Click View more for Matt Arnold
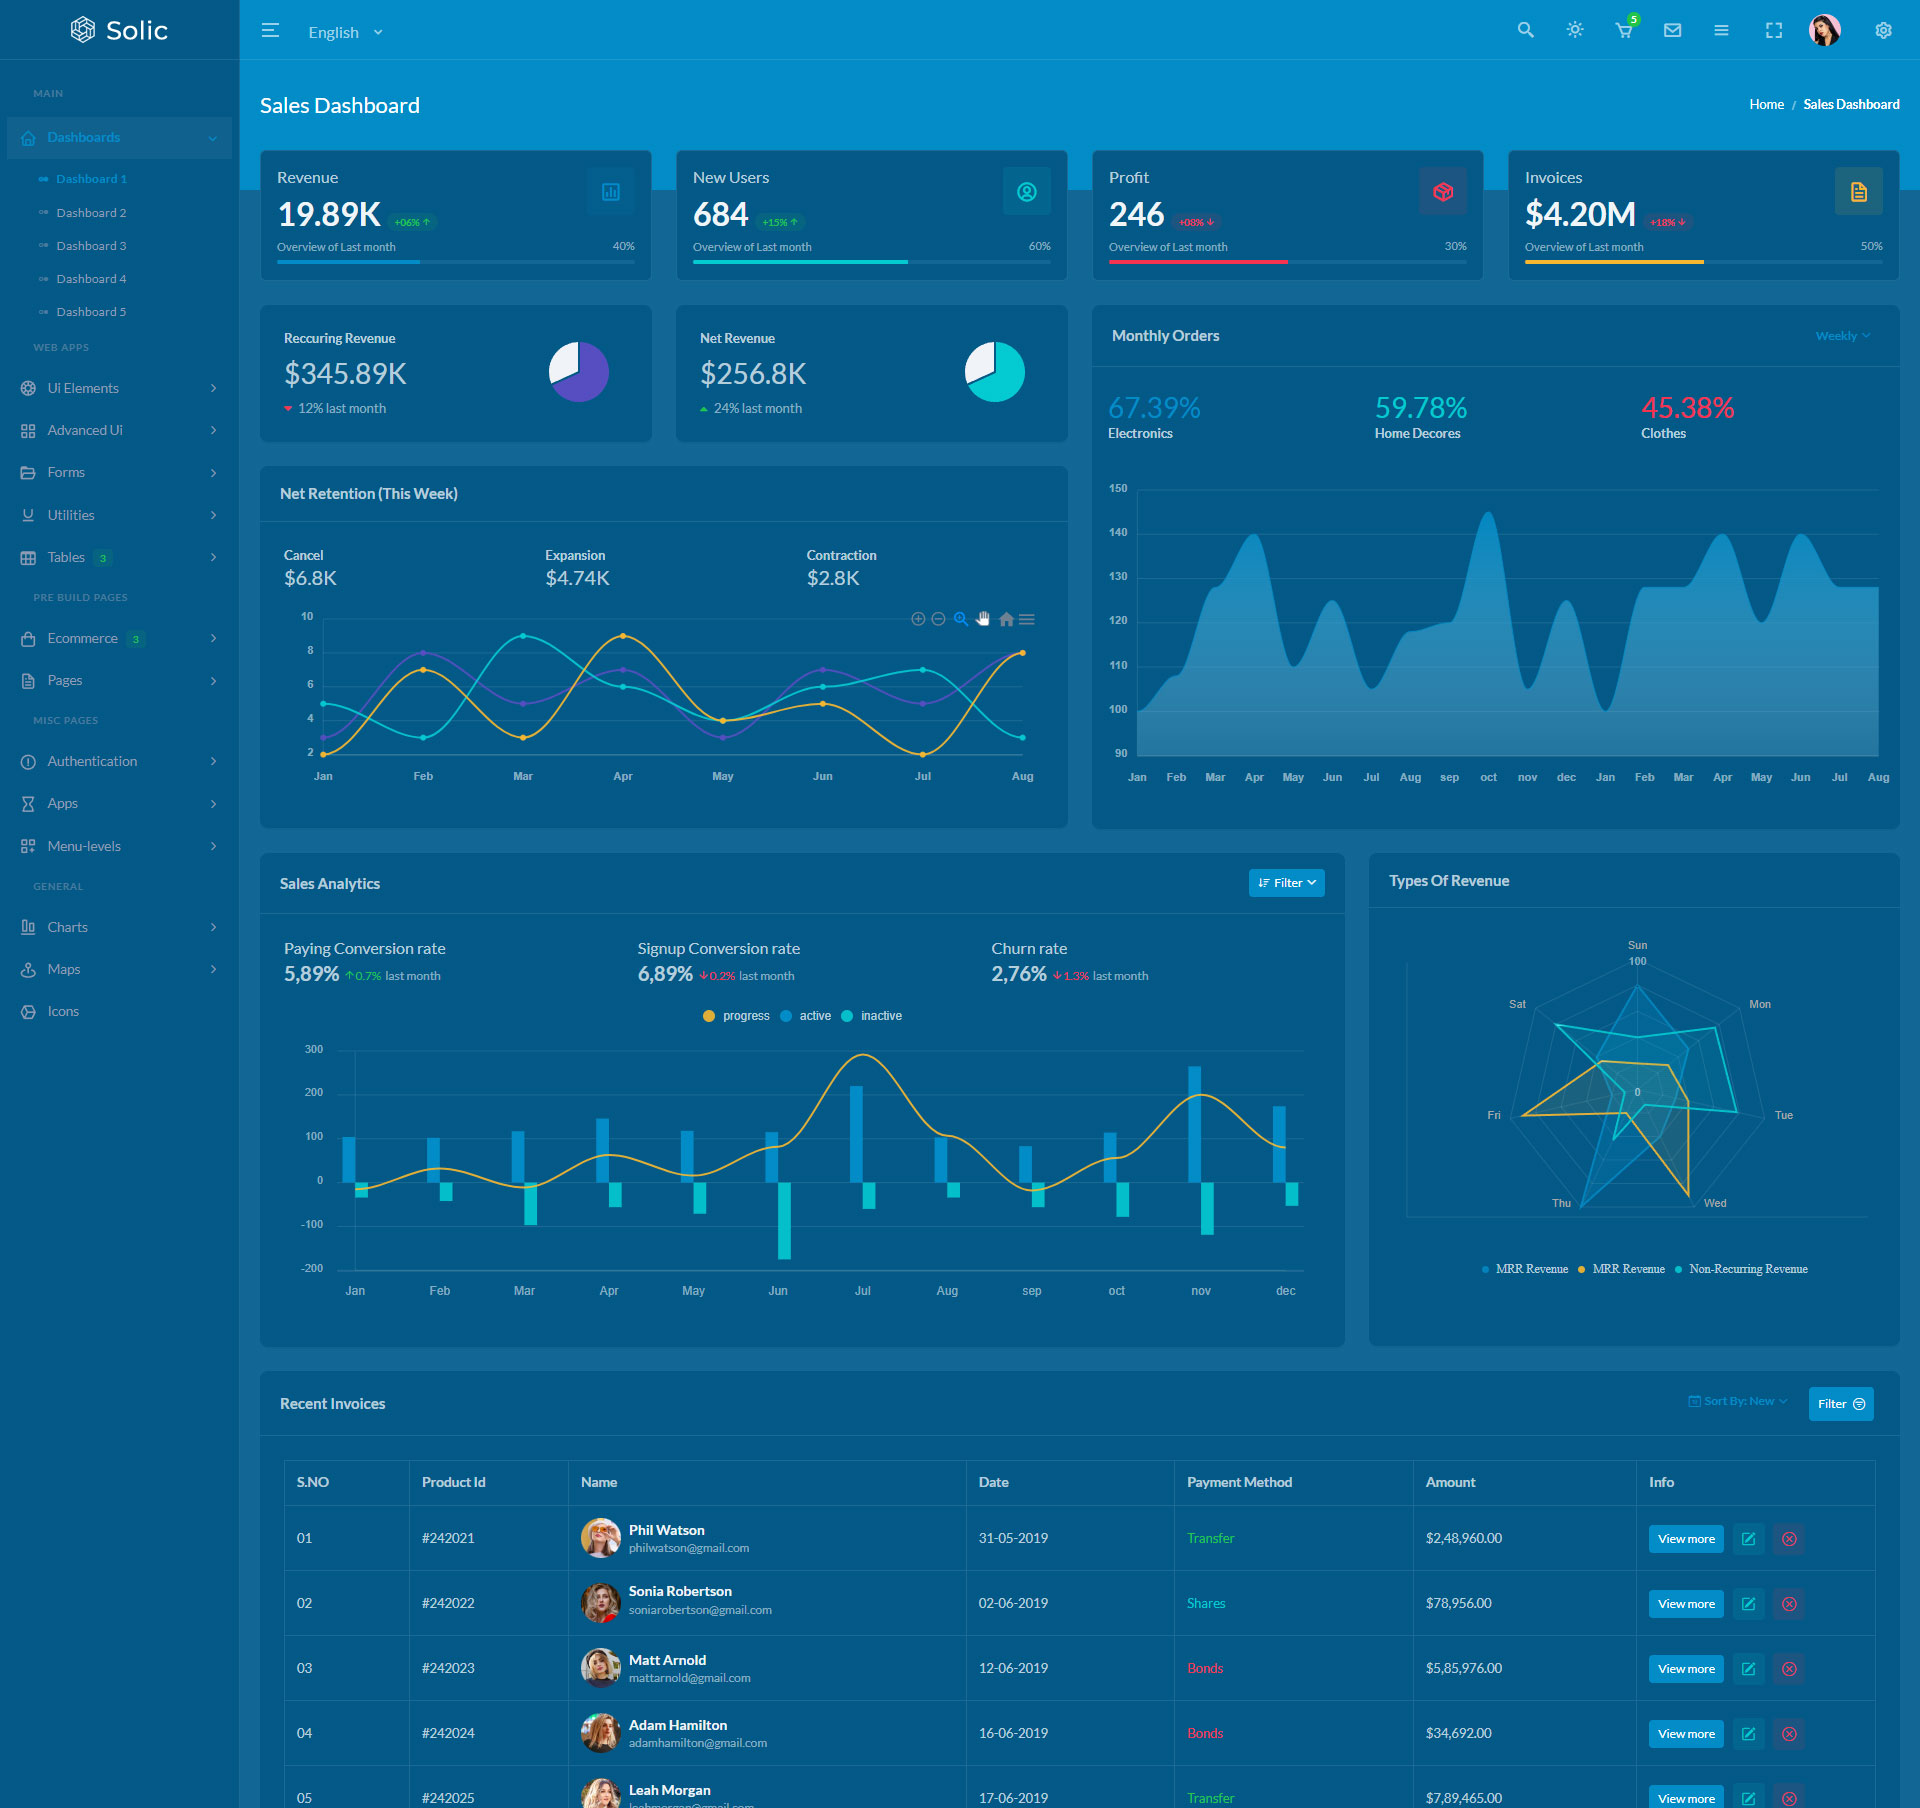The width and height of the screenshot is (1920, 1808). [x=1685, y=1669]
